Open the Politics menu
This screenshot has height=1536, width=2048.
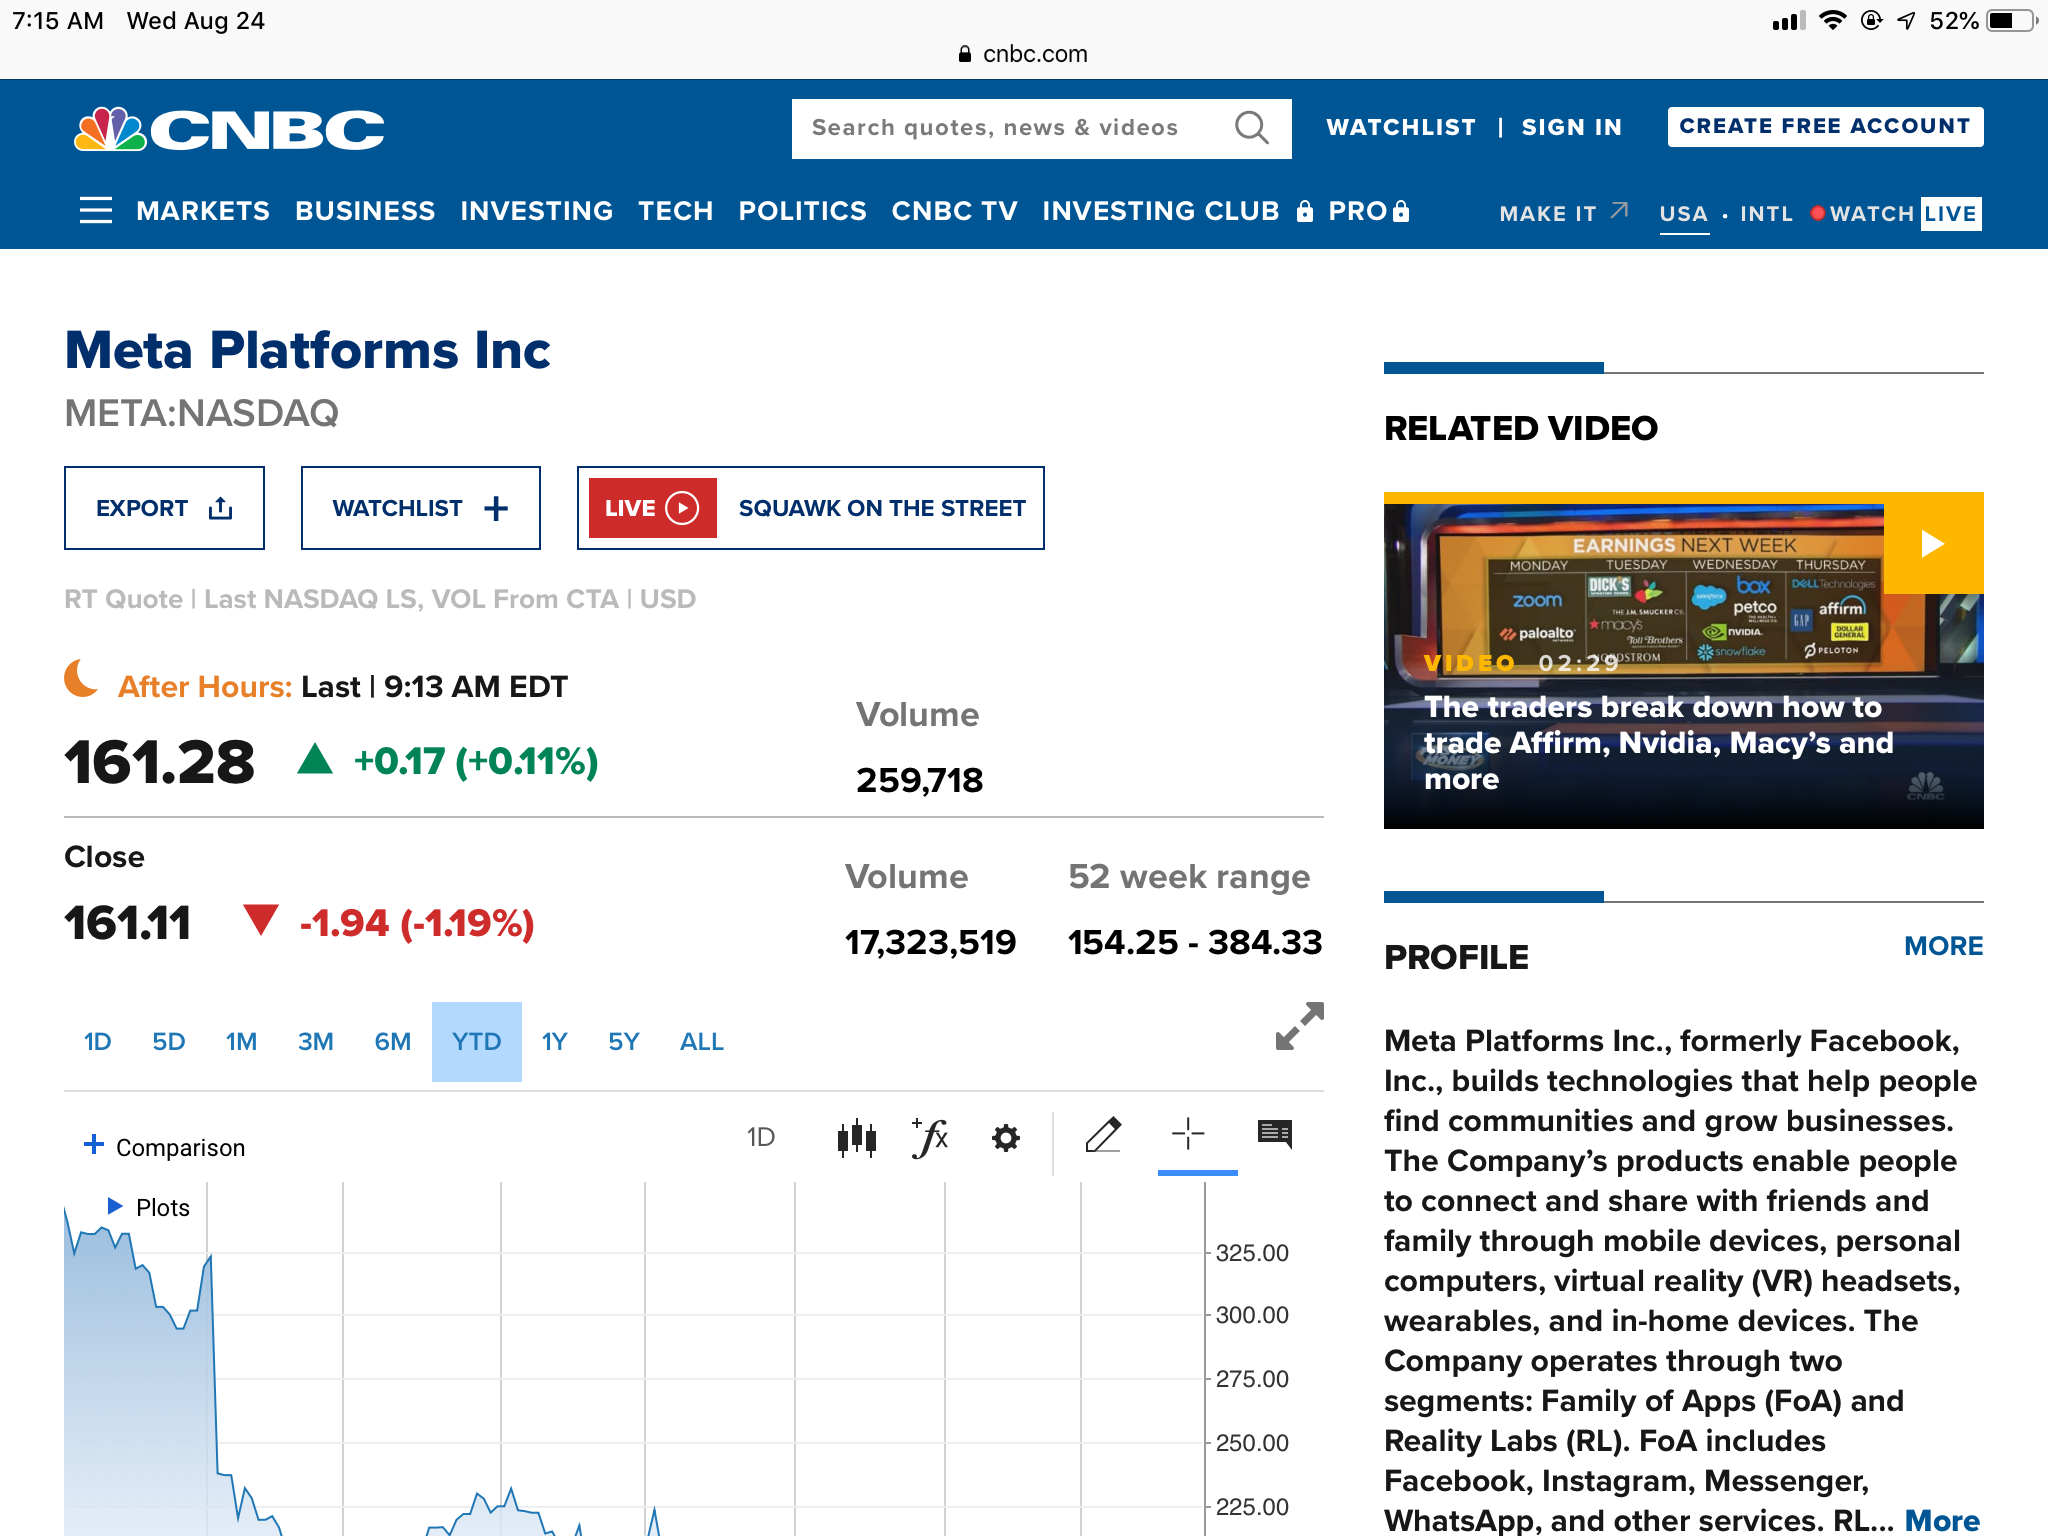point(802,211)
